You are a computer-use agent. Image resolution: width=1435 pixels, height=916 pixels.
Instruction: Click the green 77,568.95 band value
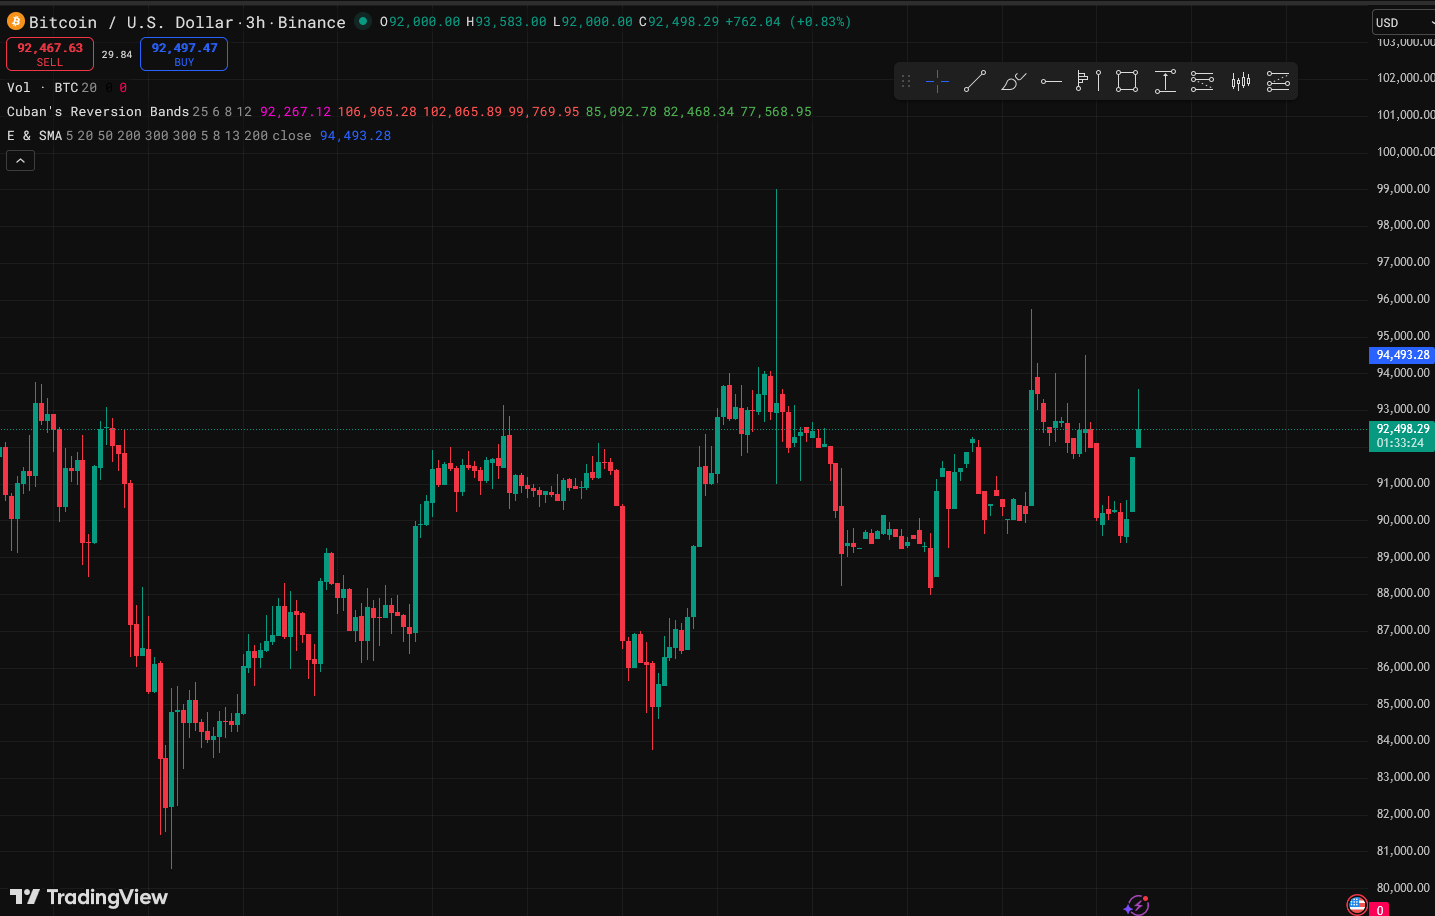tap(776, 112)
